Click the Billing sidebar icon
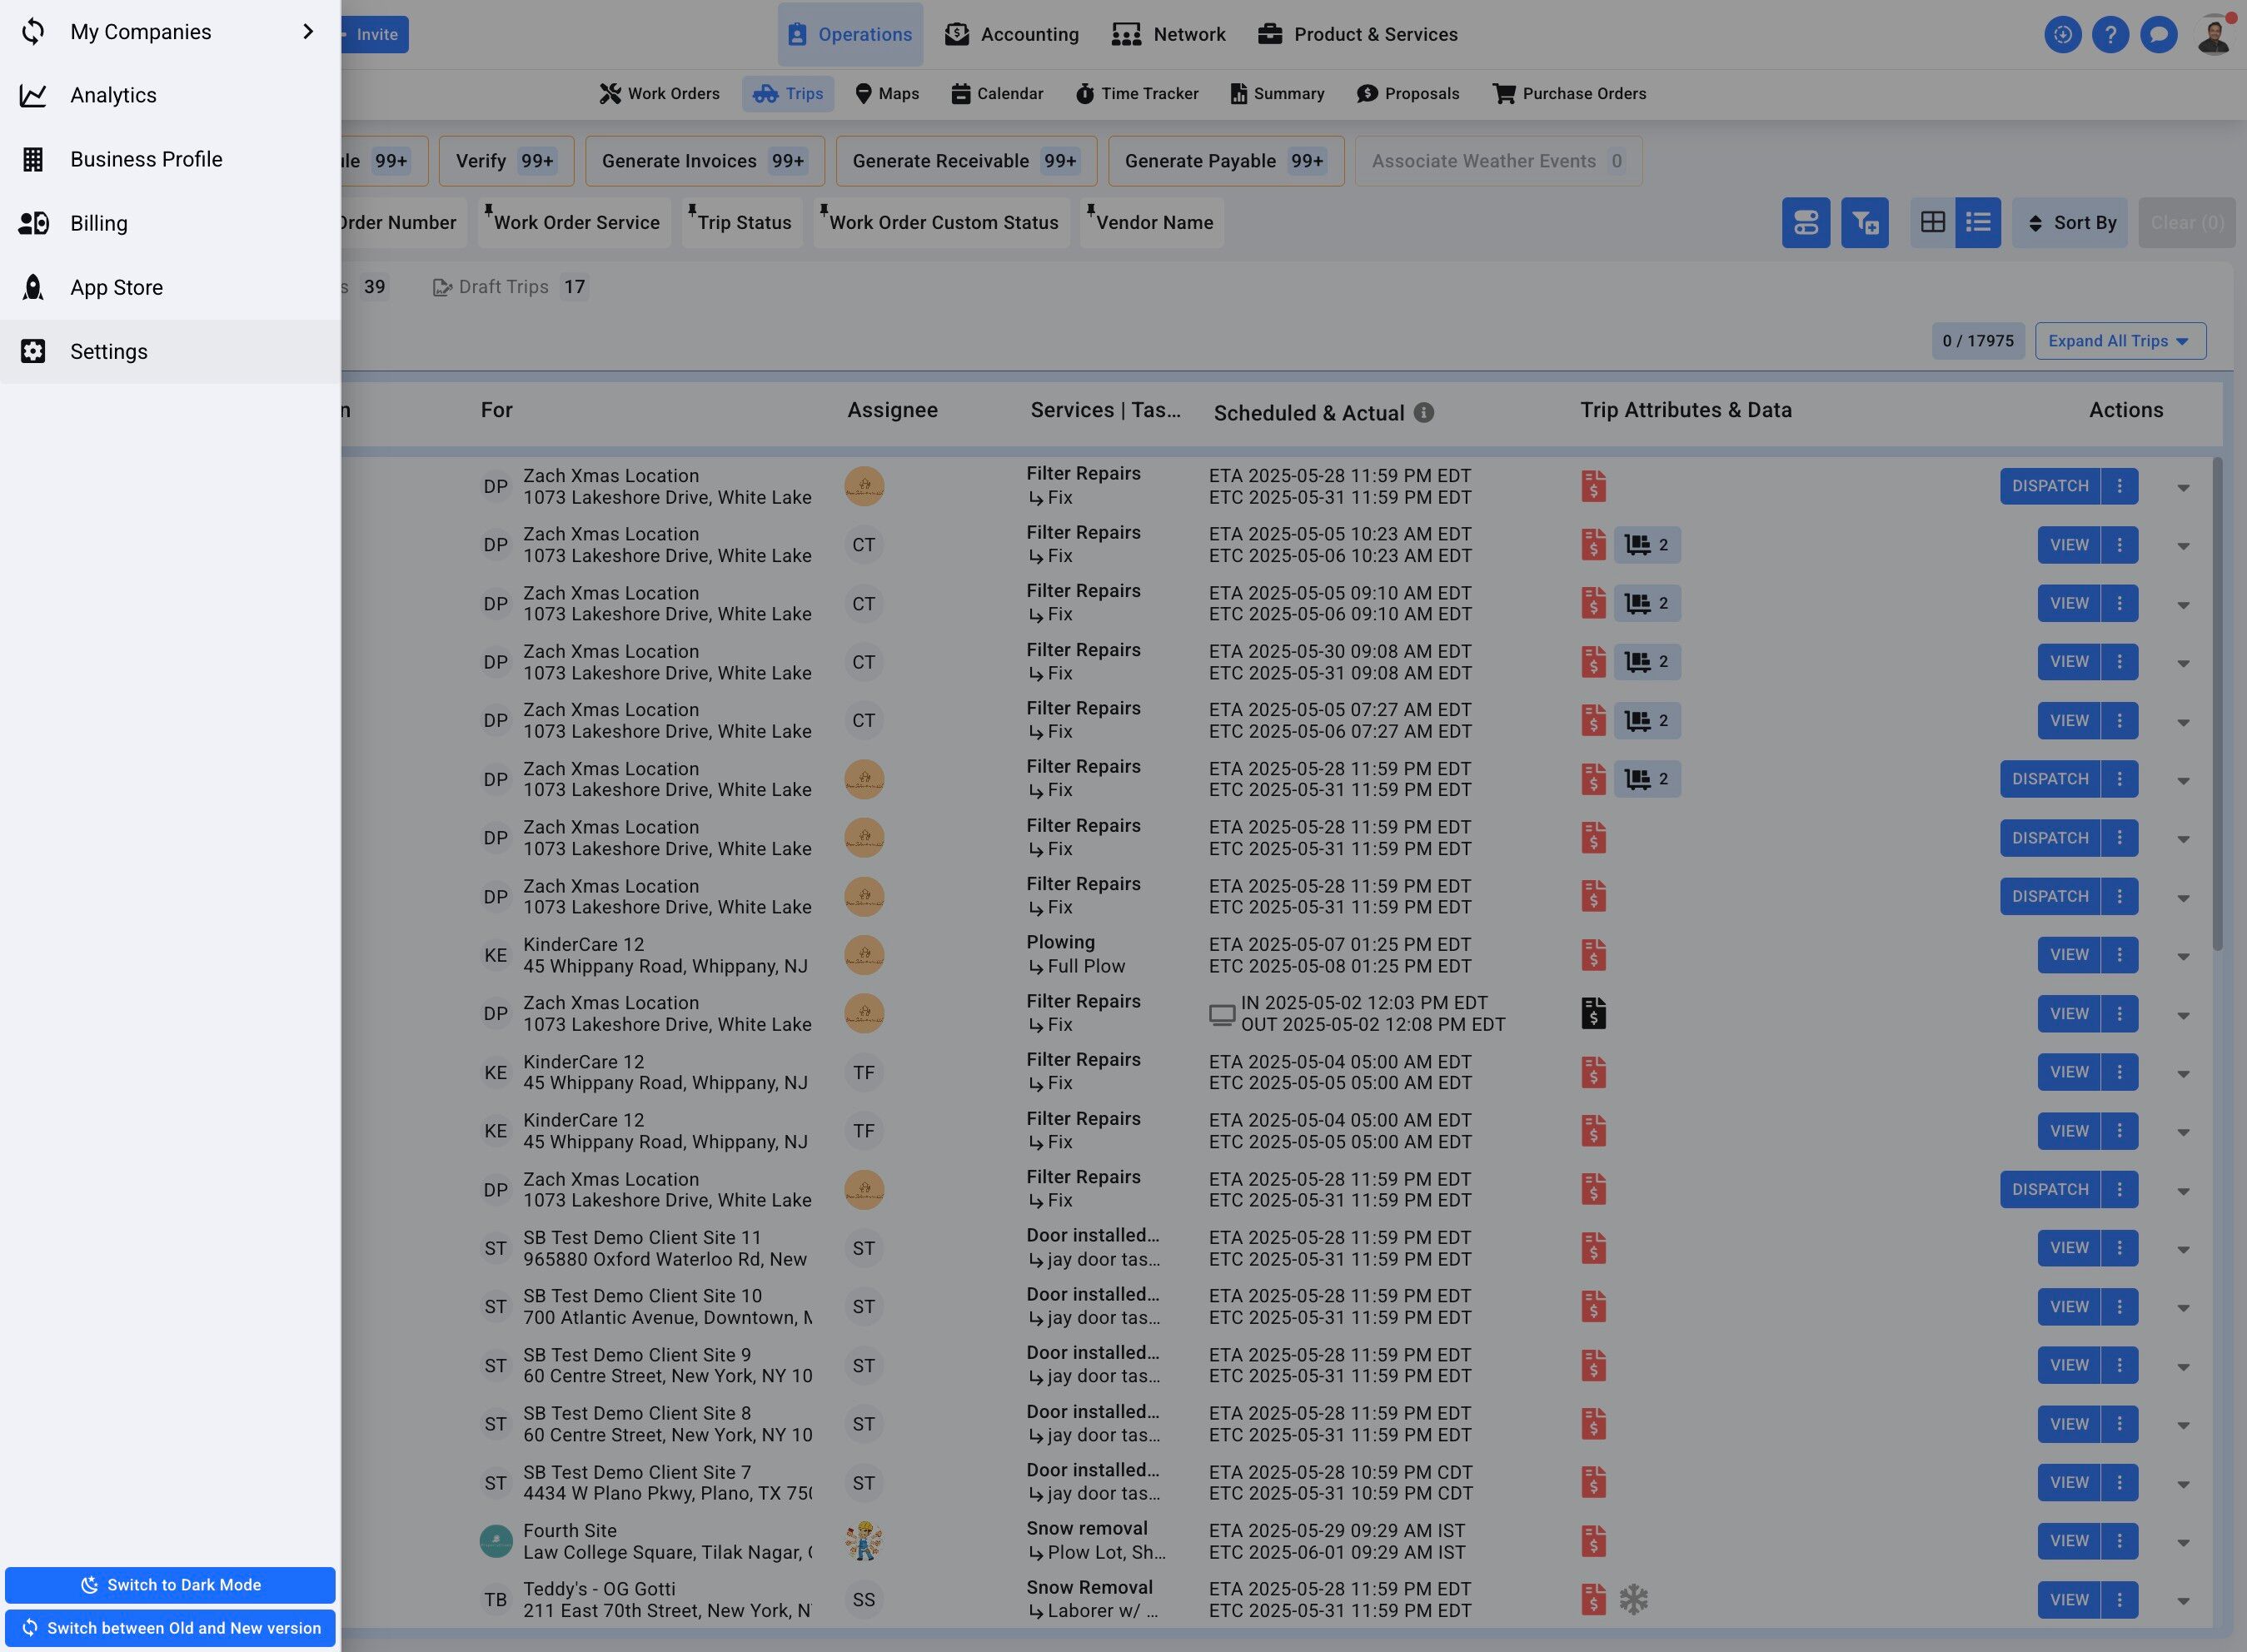This screenshot has width=2247, height=1652. point(33,223)
